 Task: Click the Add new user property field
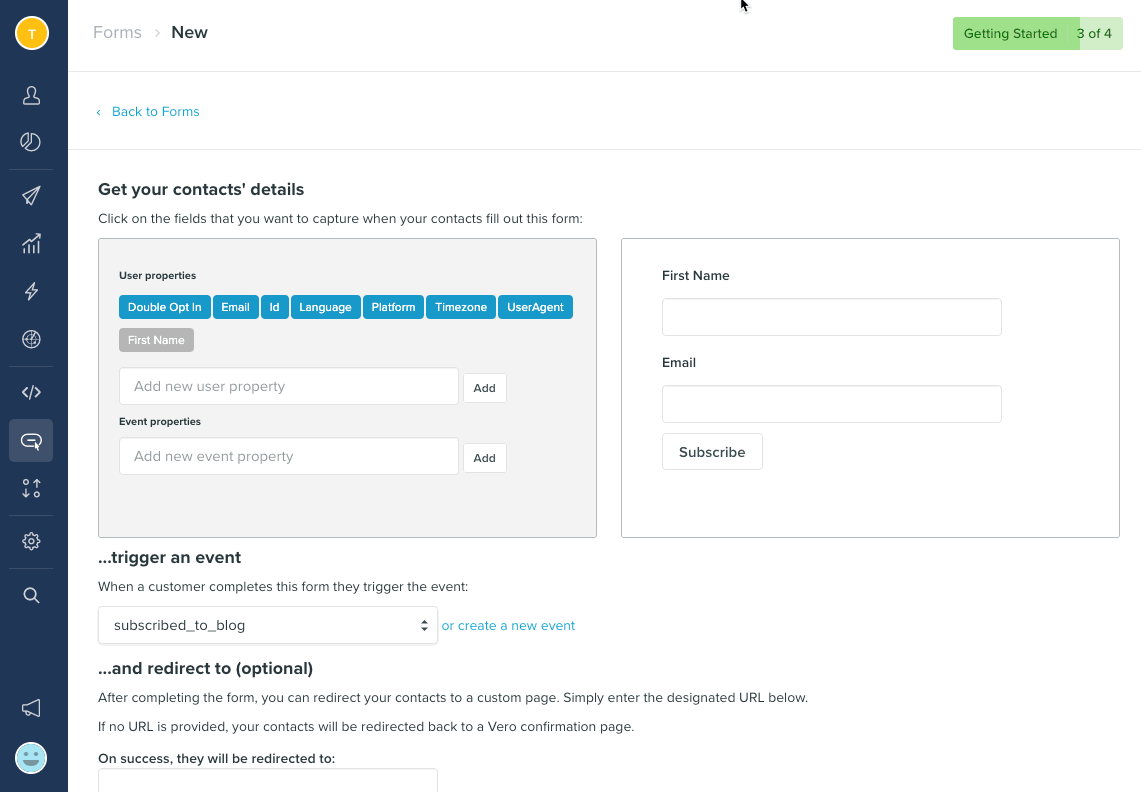pos(288,386)
